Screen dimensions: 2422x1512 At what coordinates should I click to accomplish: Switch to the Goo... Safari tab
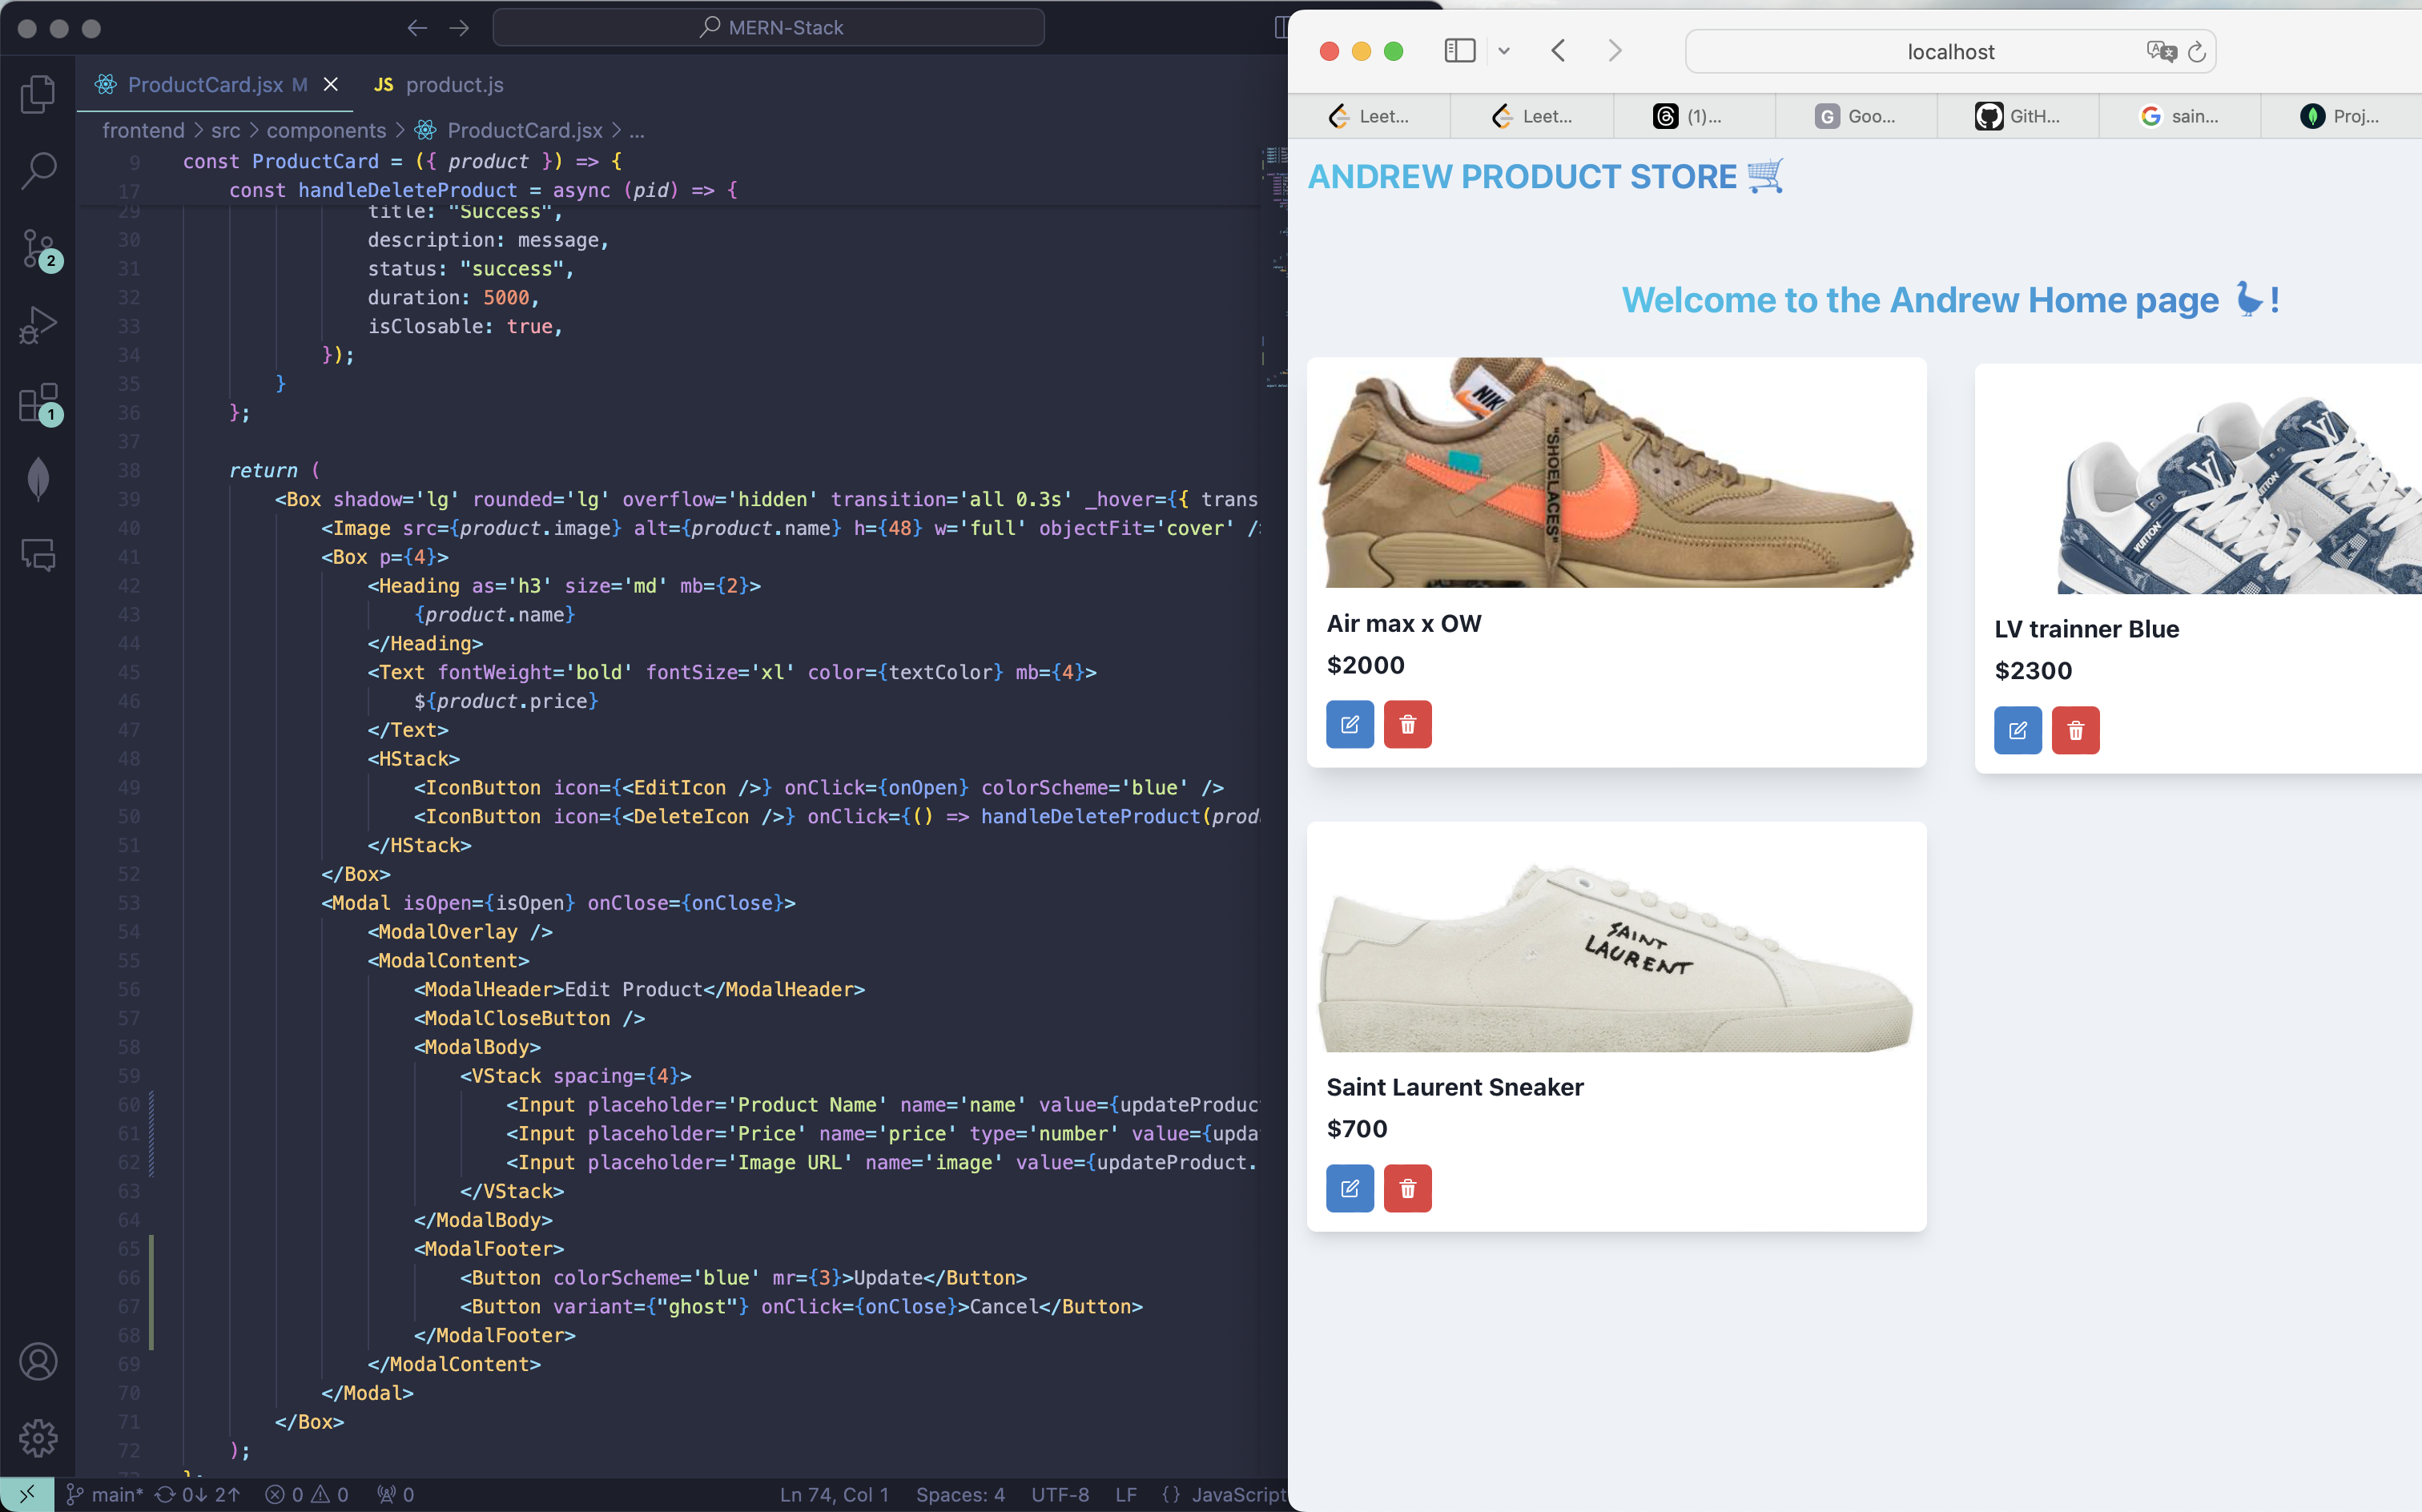1856,116
